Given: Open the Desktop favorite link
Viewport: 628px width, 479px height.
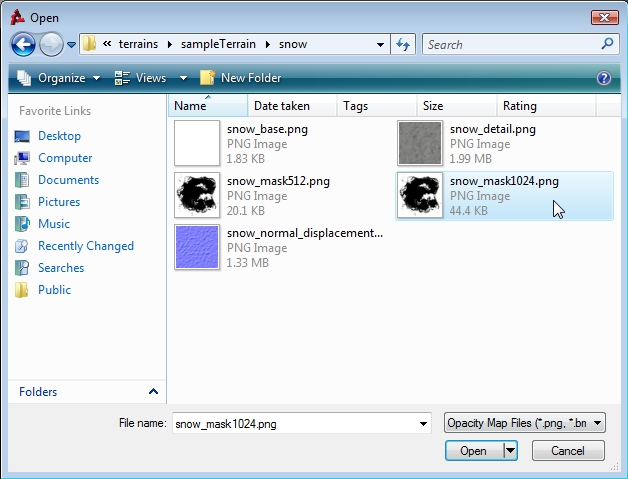Looking at the screenshot, I should (59, 136).
